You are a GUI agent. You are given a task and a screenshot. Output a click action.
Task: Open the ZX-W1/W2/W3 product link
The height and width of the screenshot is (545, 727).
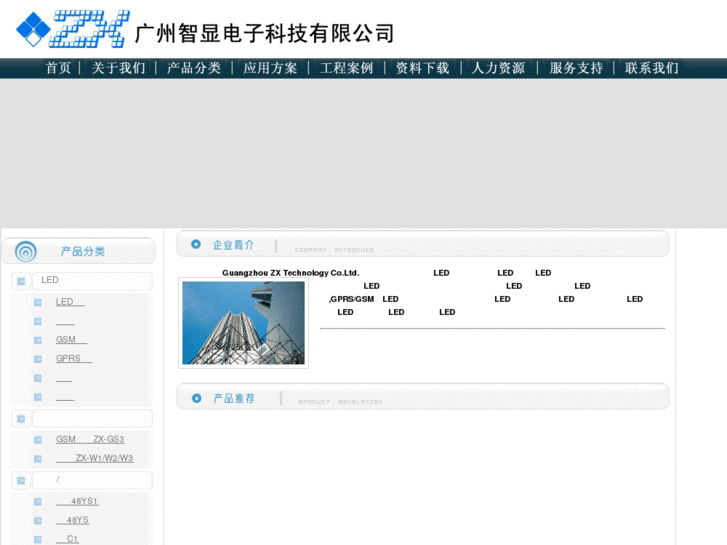pos(95,458)
